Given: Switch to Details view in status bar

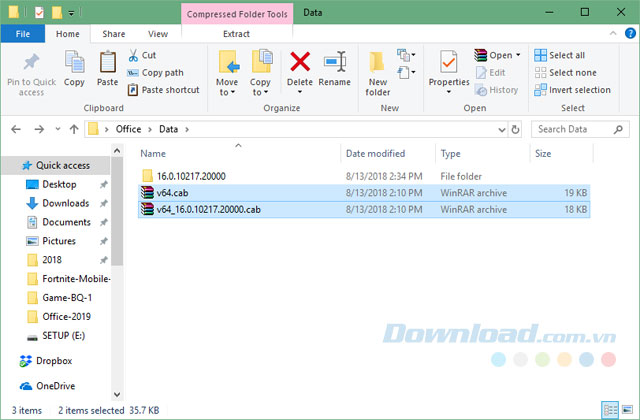Looking at the screenshot, I should [x=611, y=410].
